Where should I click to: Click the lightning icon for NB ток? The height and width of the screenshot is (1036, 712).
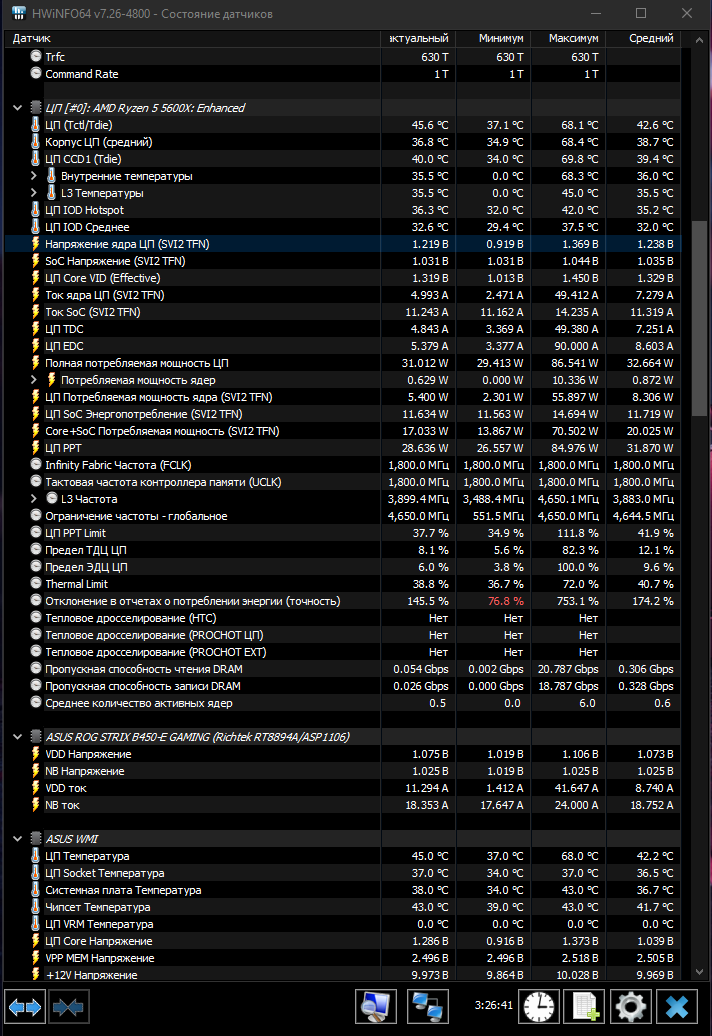point(36,805)
